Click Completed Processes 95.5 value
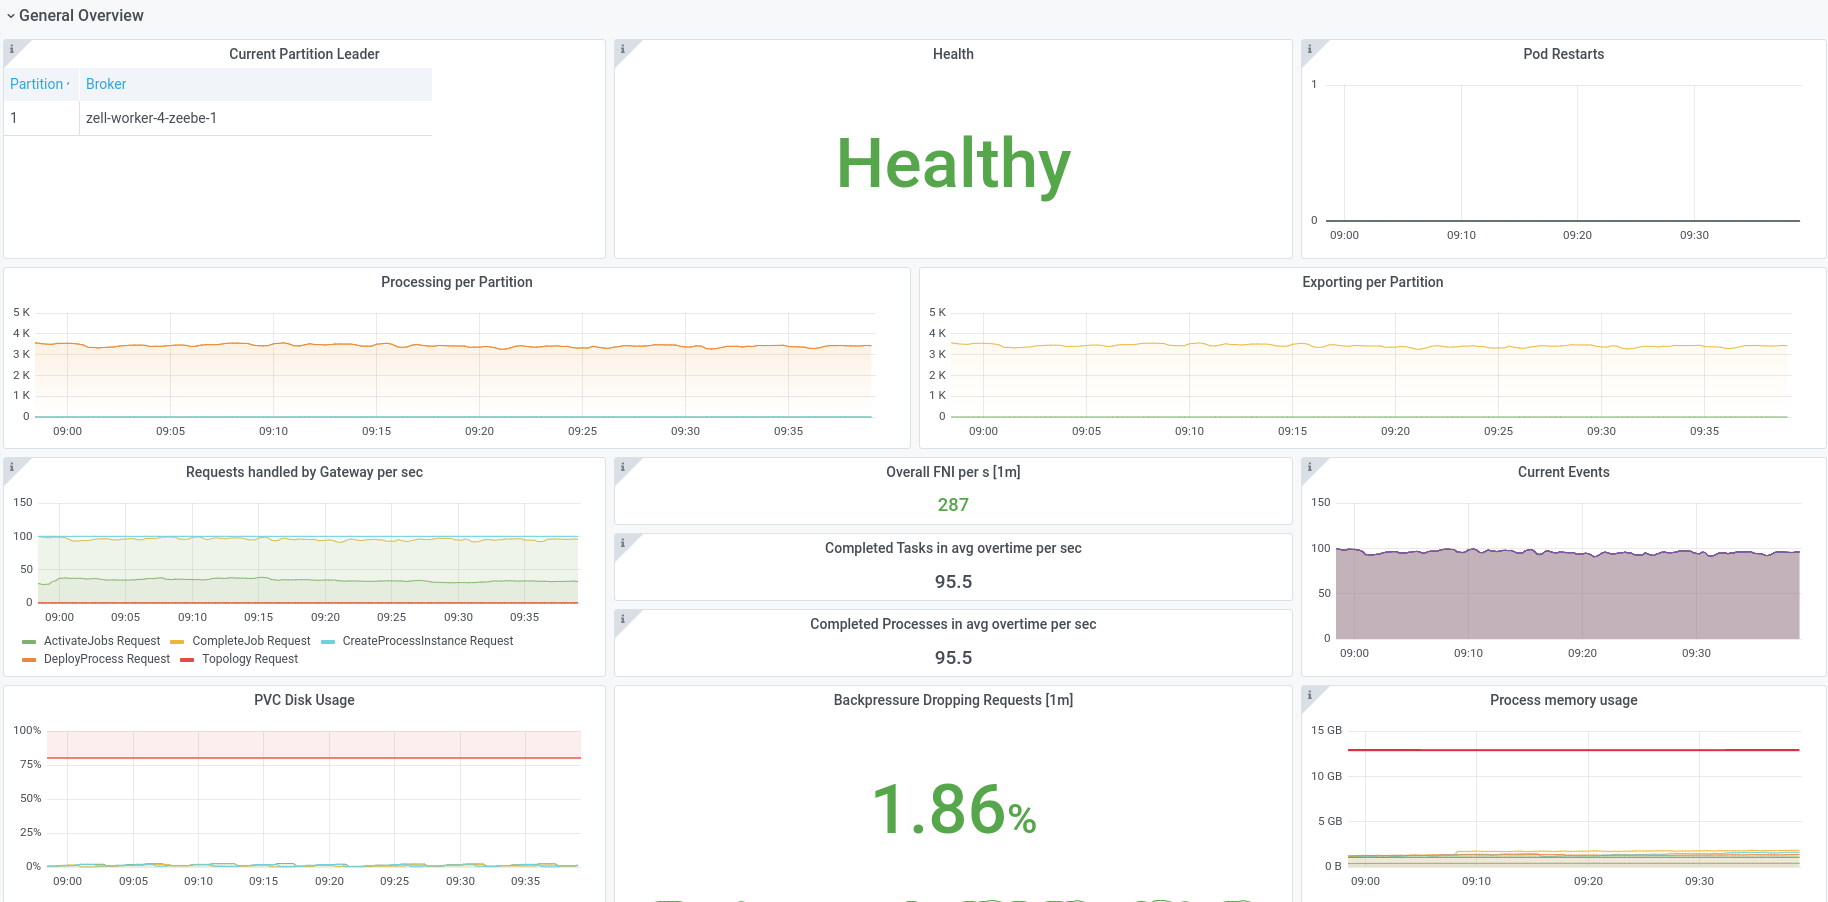Viewport: 1828px width, 902px height. click(953, 658)
